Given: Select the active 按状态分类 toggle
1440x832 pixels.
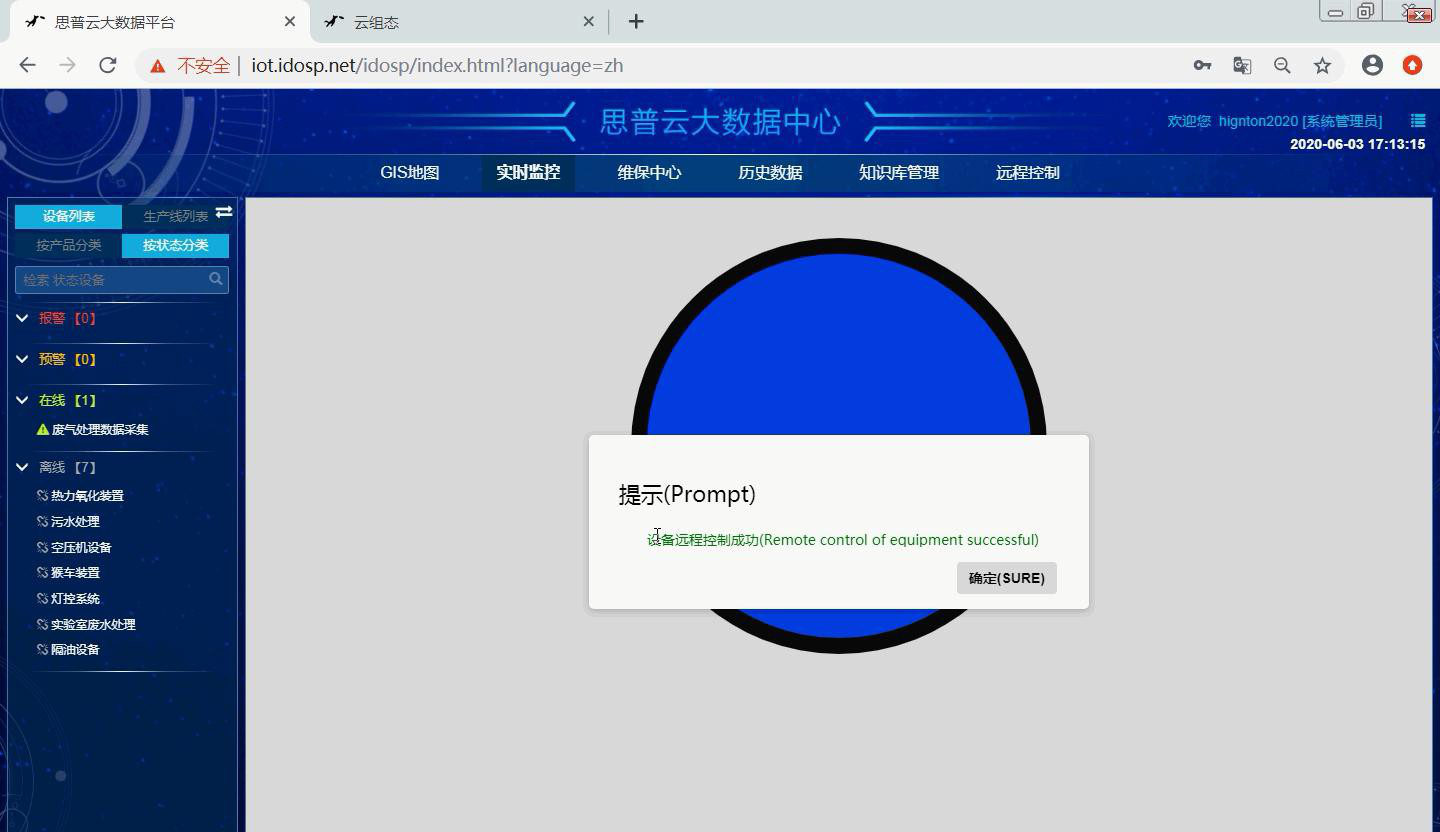Looking at the screenshot, I should [174, 244].
